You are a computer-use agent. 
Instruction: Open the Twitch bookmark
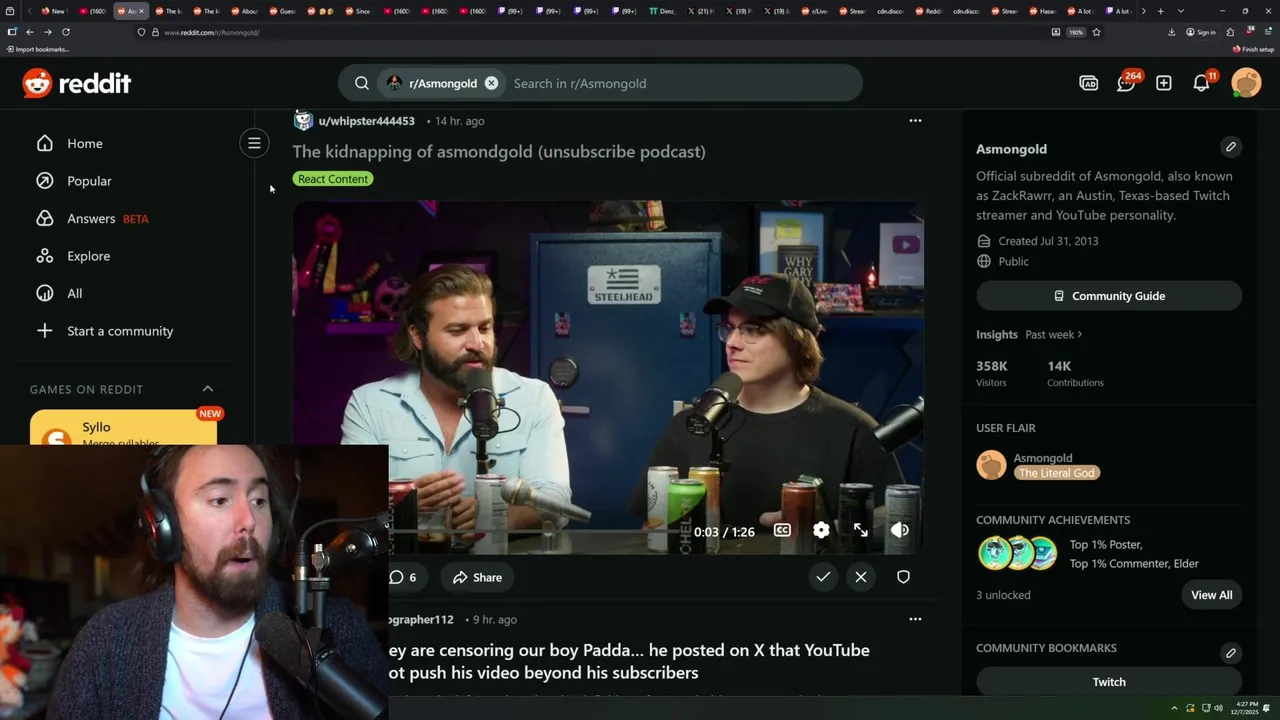click(1109, 682)
